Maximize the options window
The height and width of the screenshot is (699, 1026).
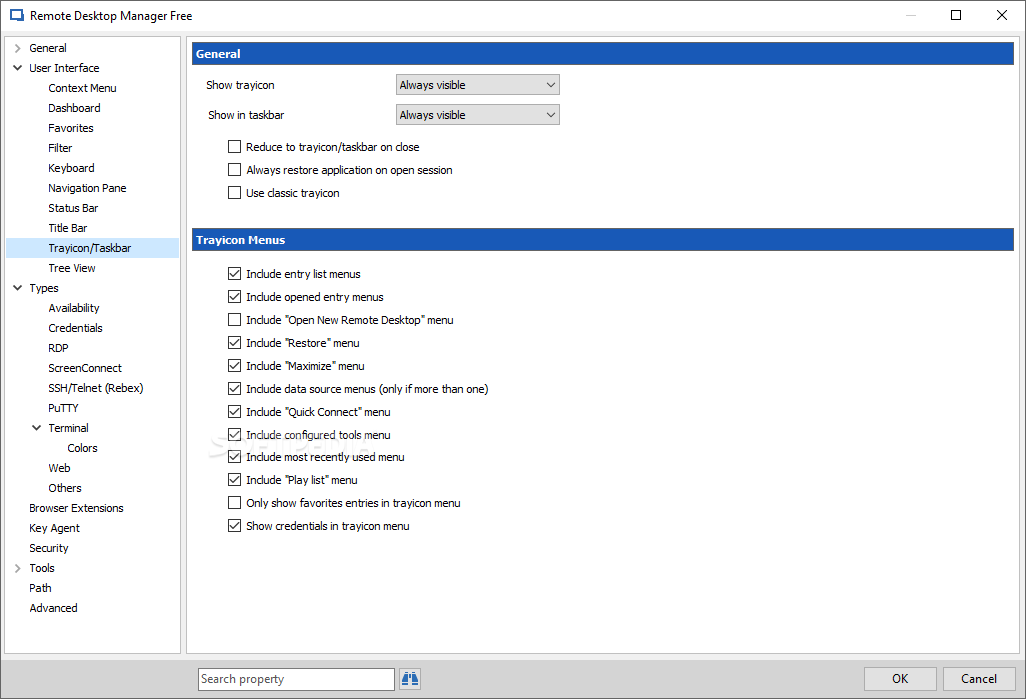point(956,15)
